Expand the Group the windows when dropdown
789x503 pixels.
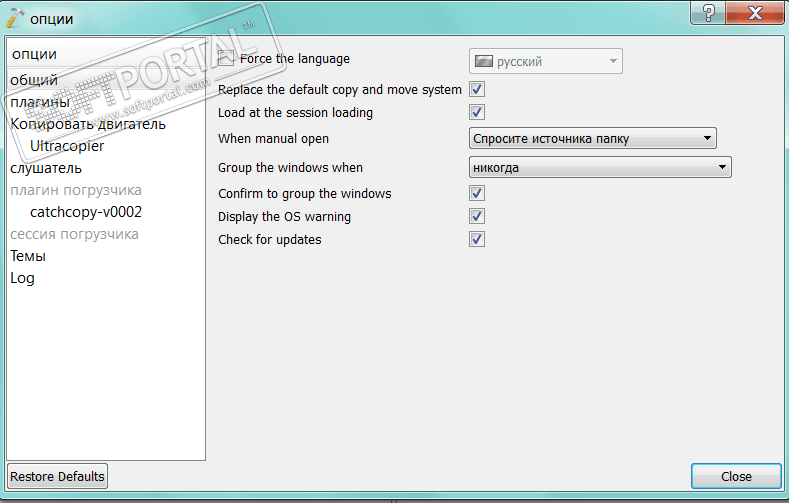tap(600, 167)
